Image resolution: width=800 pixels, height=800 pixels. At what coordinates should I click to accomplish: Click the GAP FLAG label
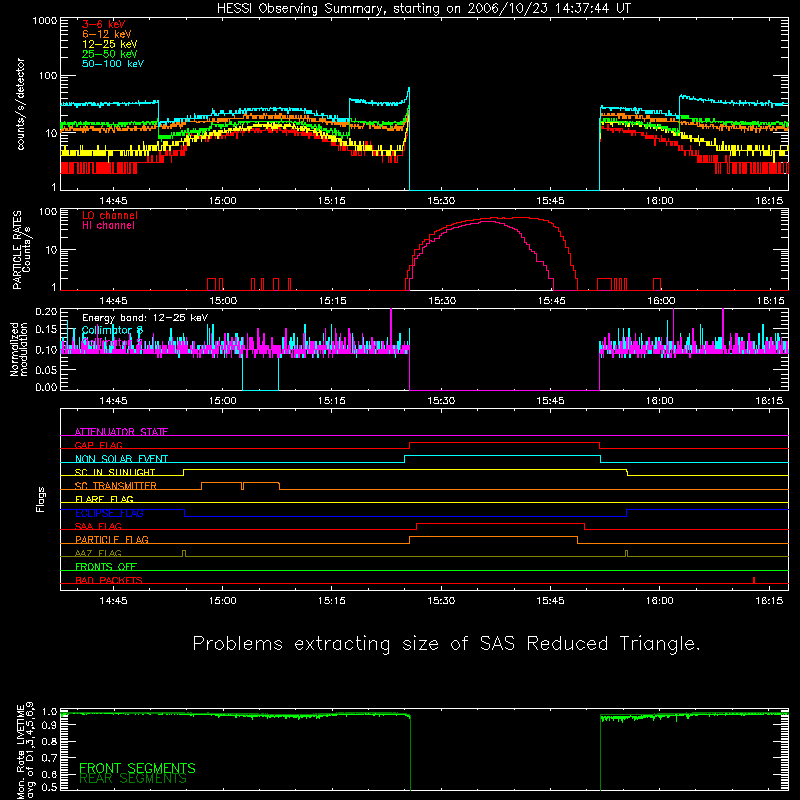tap(98, 445)
